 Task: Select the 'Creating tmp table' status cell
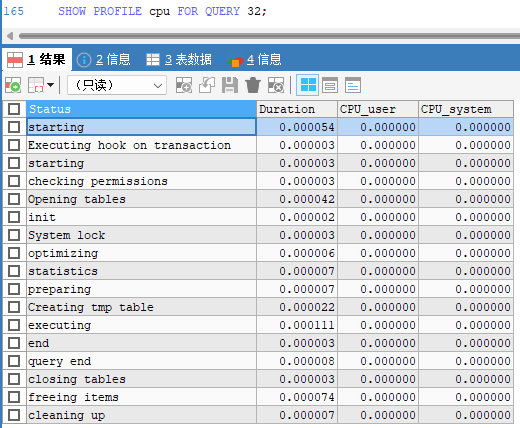tap(141, 307)
